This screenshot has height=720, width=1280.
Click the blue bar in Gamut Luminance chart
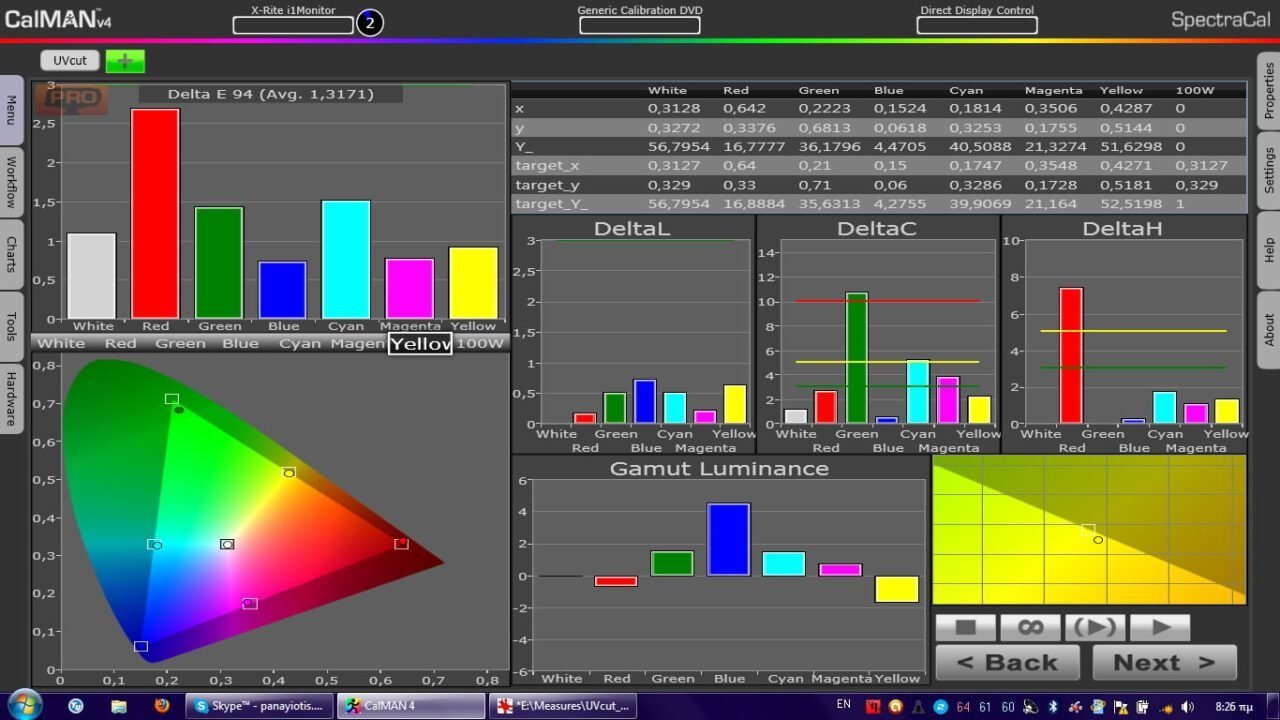click(x=728, y=540)
